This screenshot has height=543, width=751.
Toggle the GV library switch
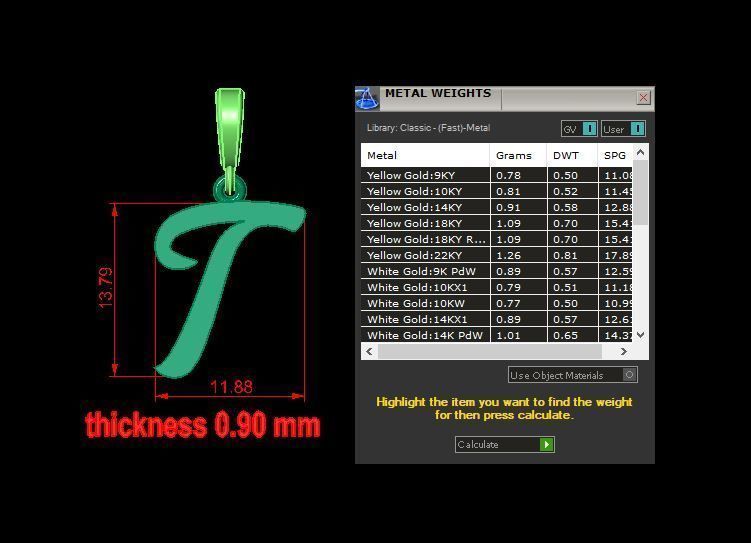(x=579, y=129)
